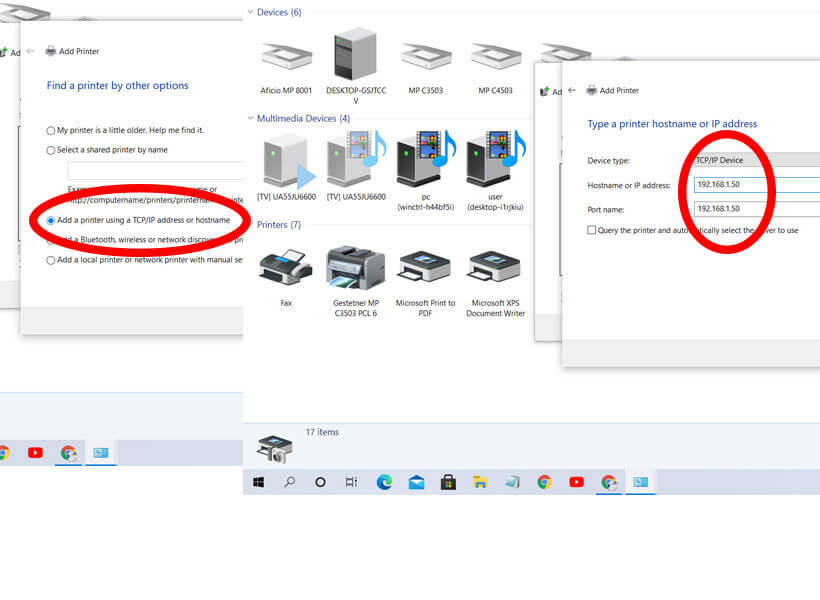Open Microsoft Edge from the taskbar
Viewport: 820px width, 600px height.
point(384,482)
